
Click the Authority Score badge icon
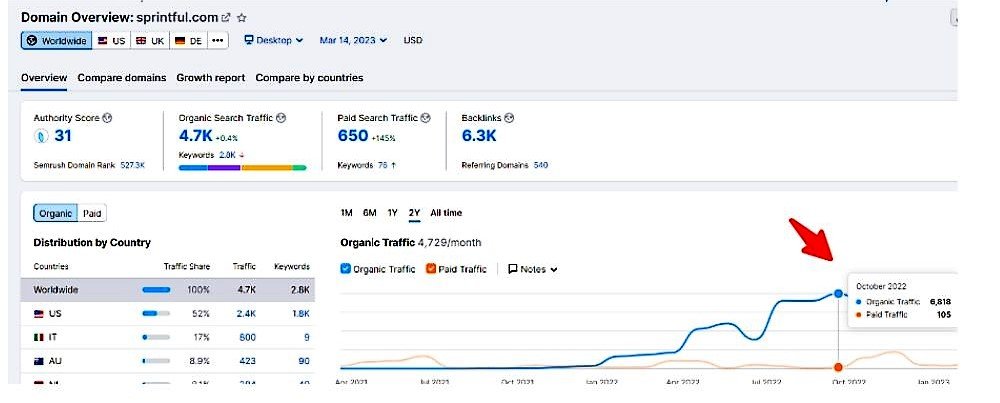click(41, 136)
